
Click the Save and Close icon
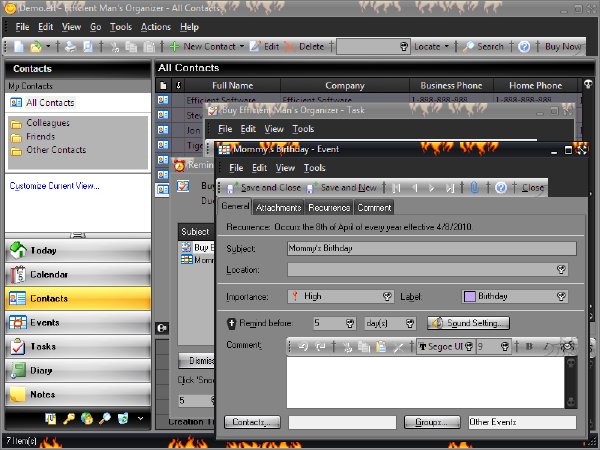[x=232, y=188]
